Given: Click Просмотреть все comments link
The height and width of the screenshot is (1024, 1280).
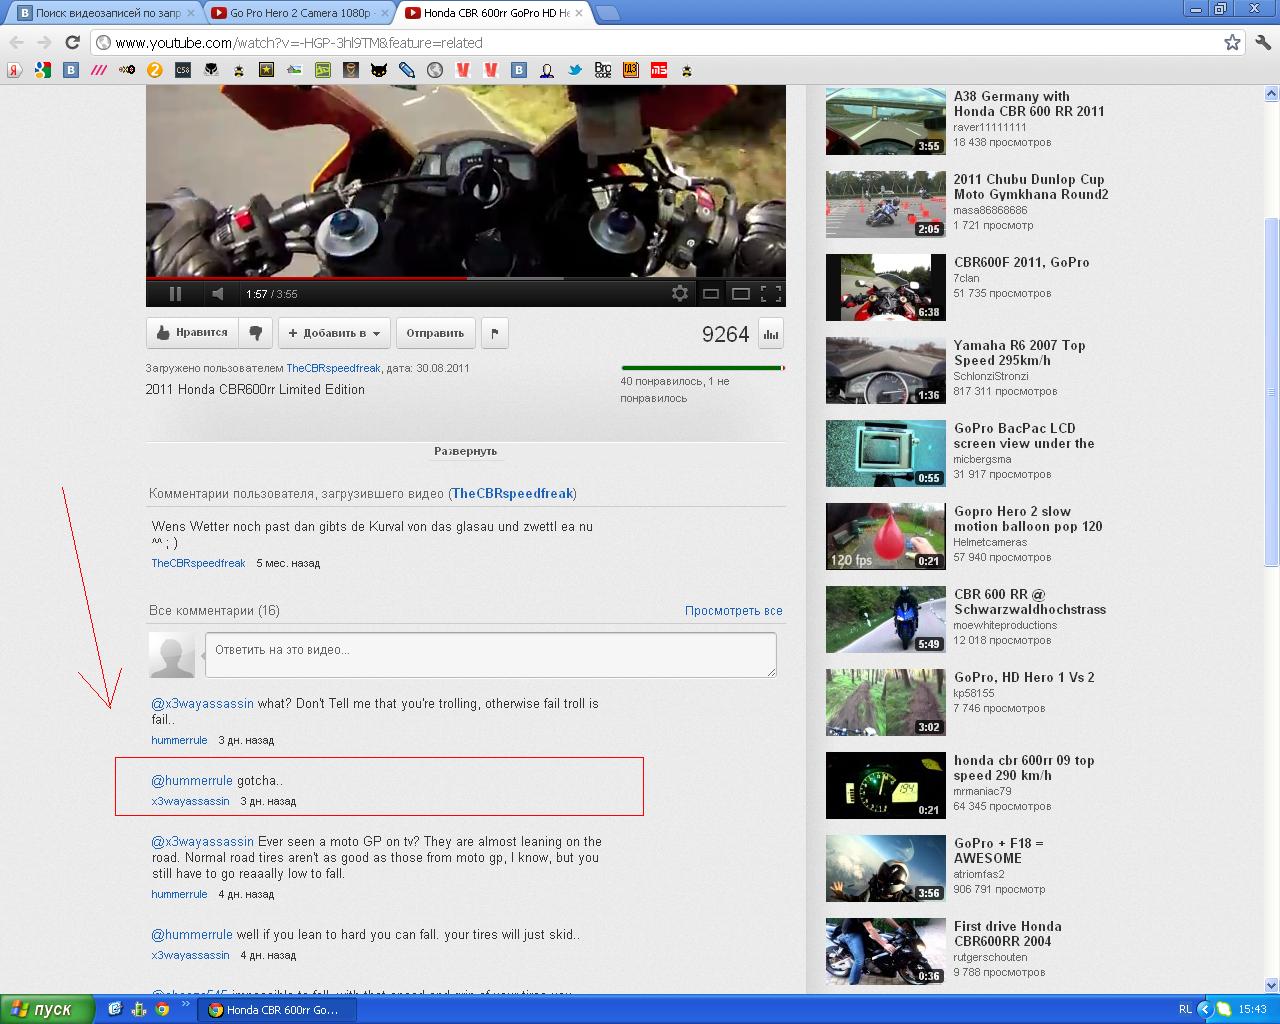Looking at the screenshot, I should [734, 610].
